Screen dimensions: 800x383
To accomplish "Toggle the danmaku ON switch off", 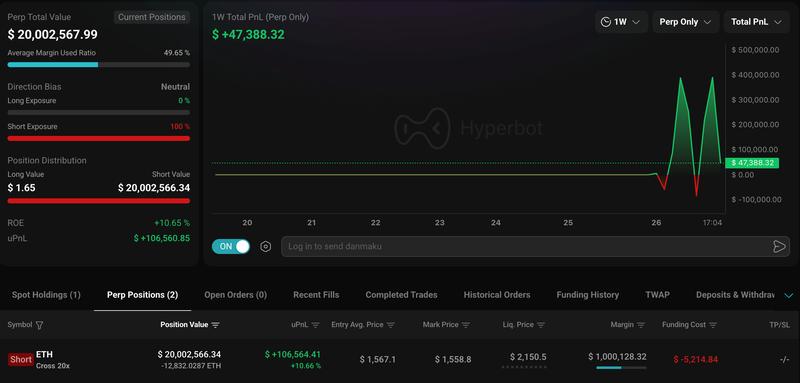I will point(231,246).
